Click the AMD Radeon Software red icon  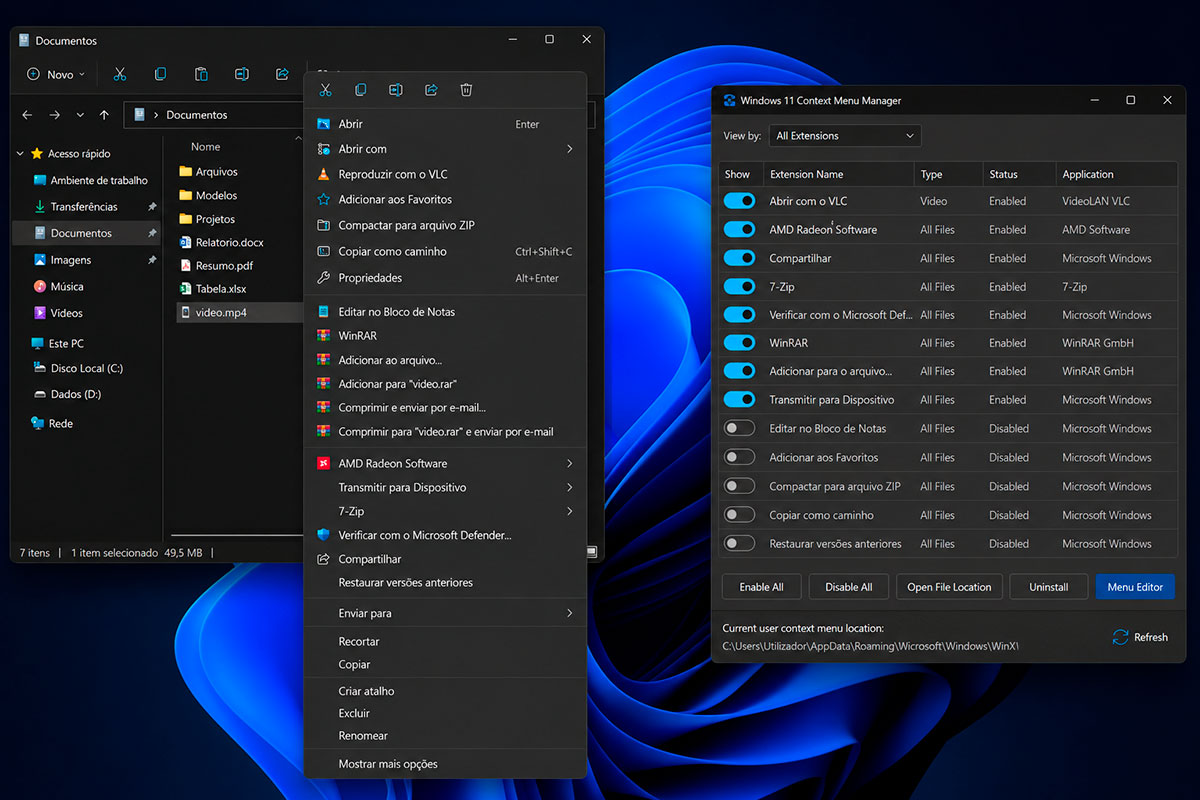click(x=323, y=463)
